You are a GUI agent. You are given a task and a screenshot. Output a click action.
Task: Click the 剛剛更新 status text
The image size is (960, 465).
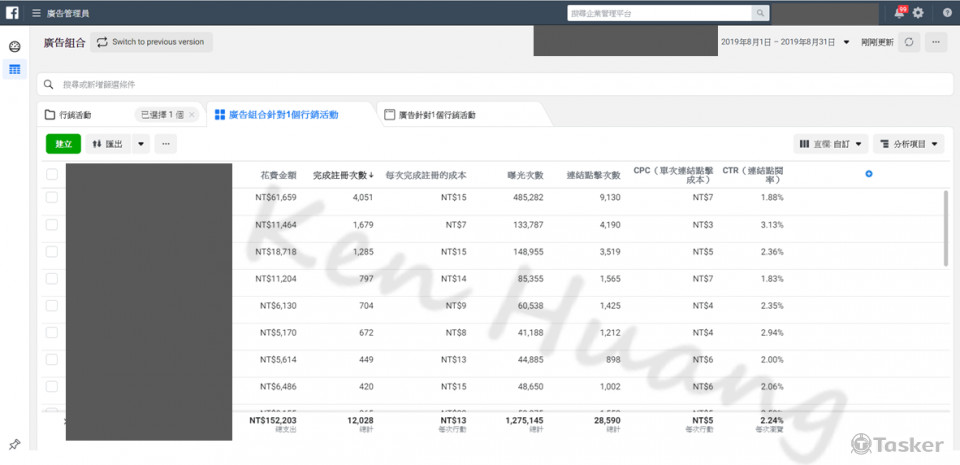pos(877,42)
